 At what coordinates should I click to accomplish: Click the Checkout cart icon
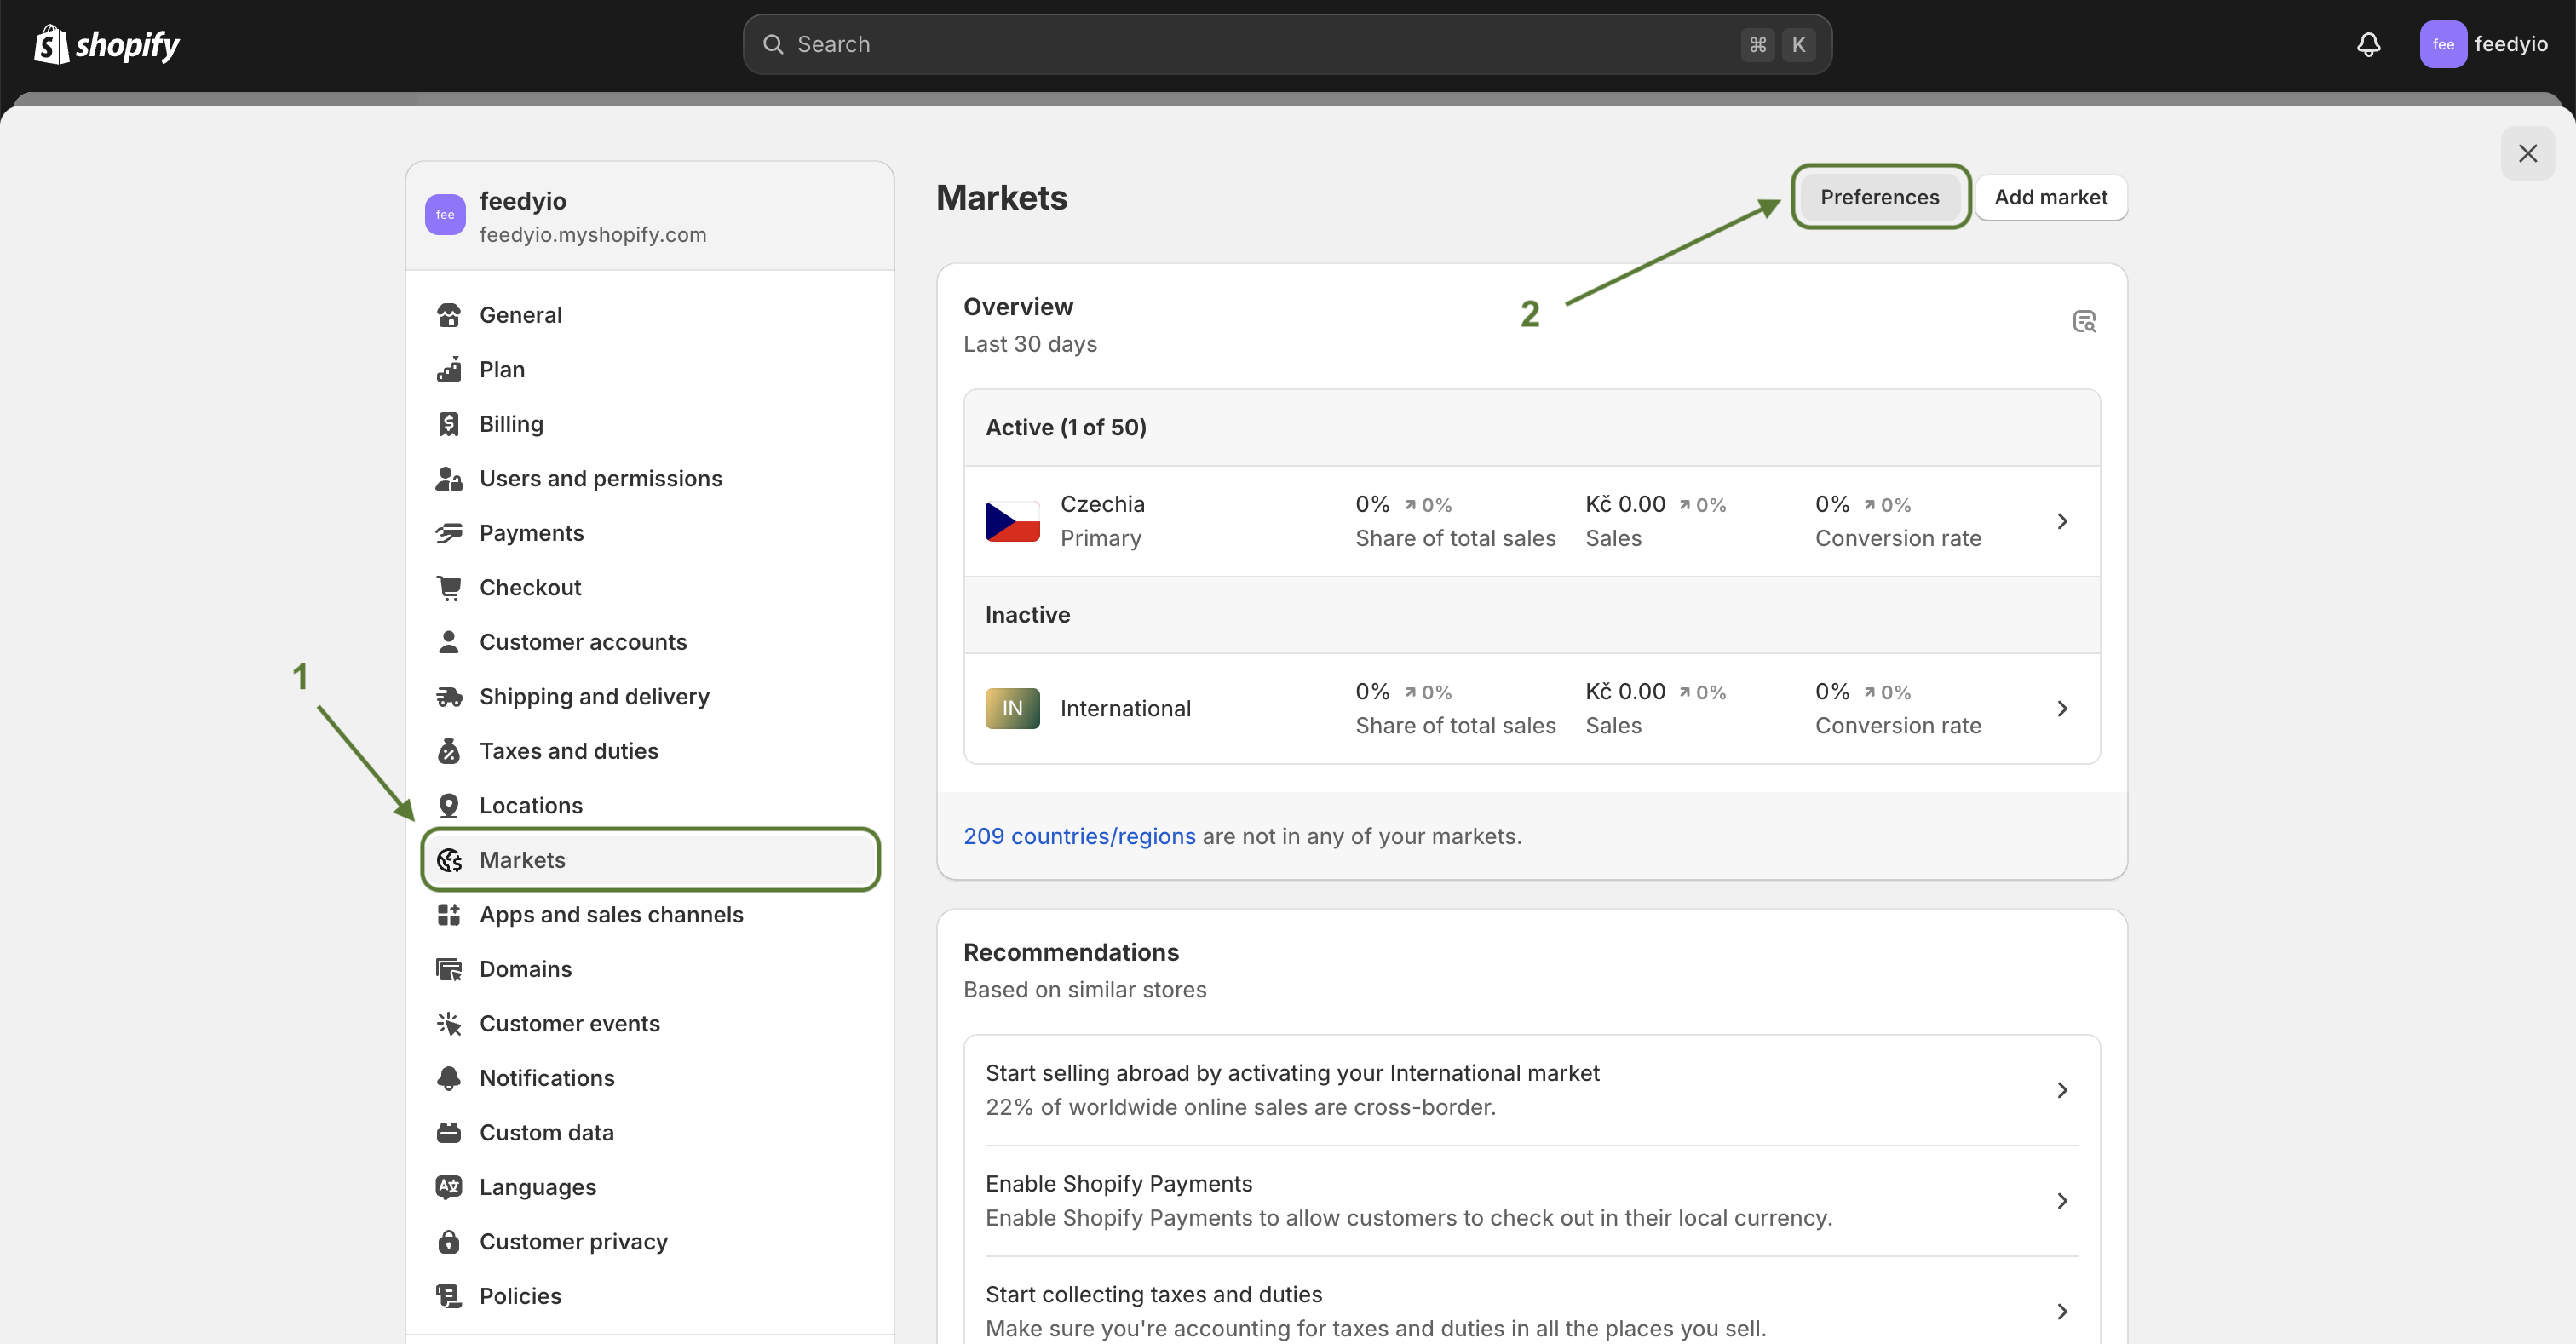449,587
